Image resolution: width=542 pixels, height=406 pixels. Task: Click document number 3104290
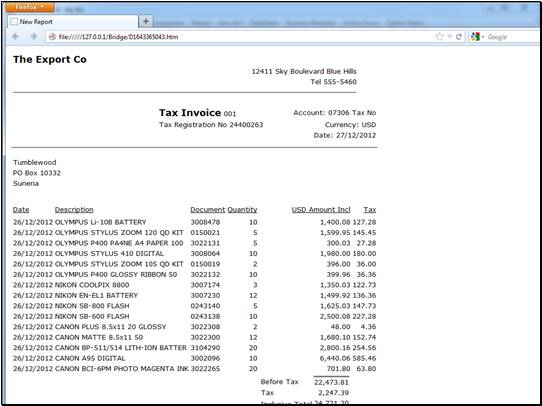205,348
